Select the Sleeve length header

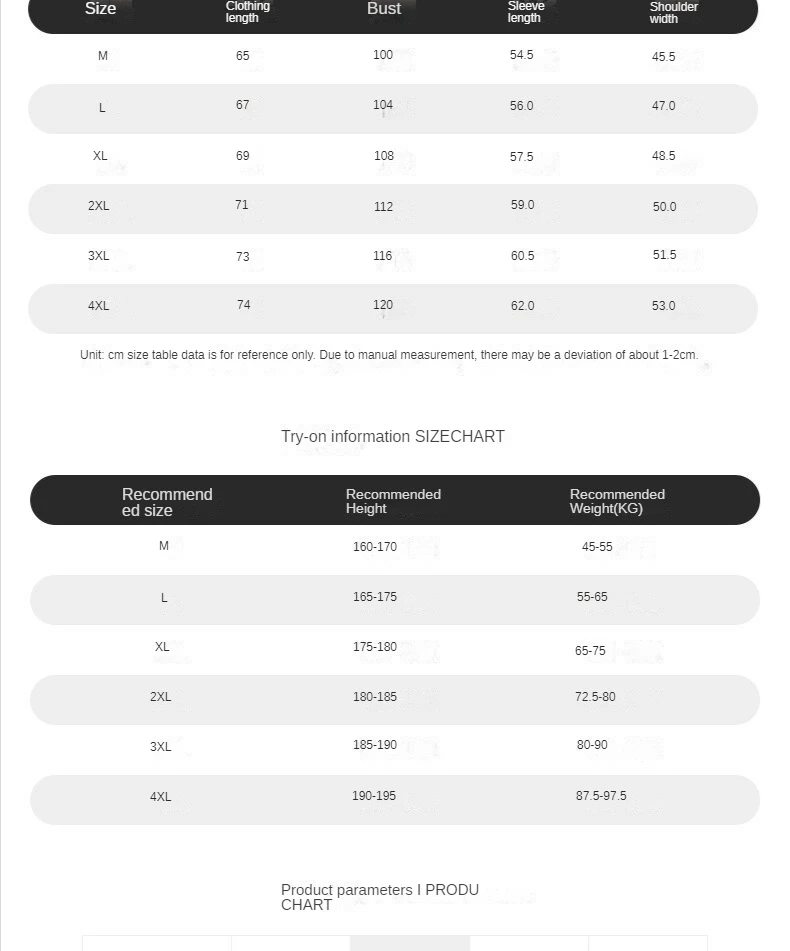(526, 12)
